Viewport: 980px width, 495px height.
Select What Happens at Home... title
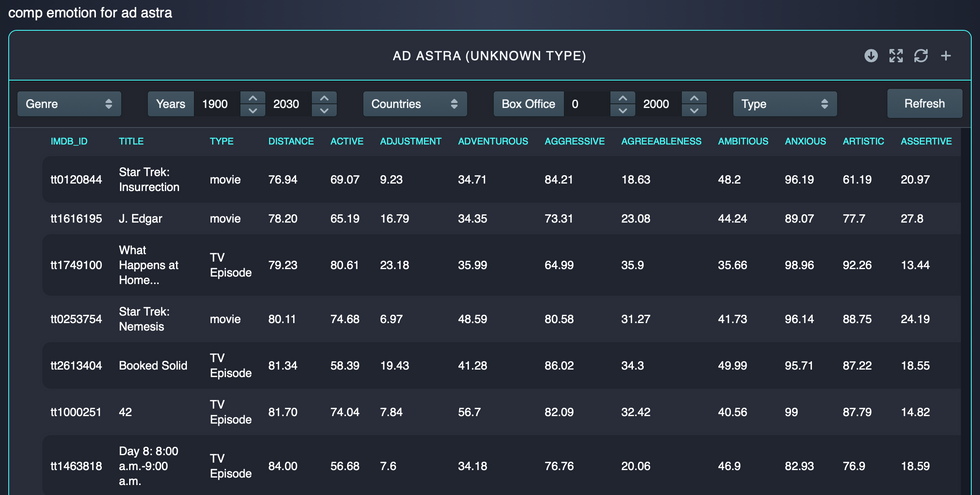(x=149, y=265)
